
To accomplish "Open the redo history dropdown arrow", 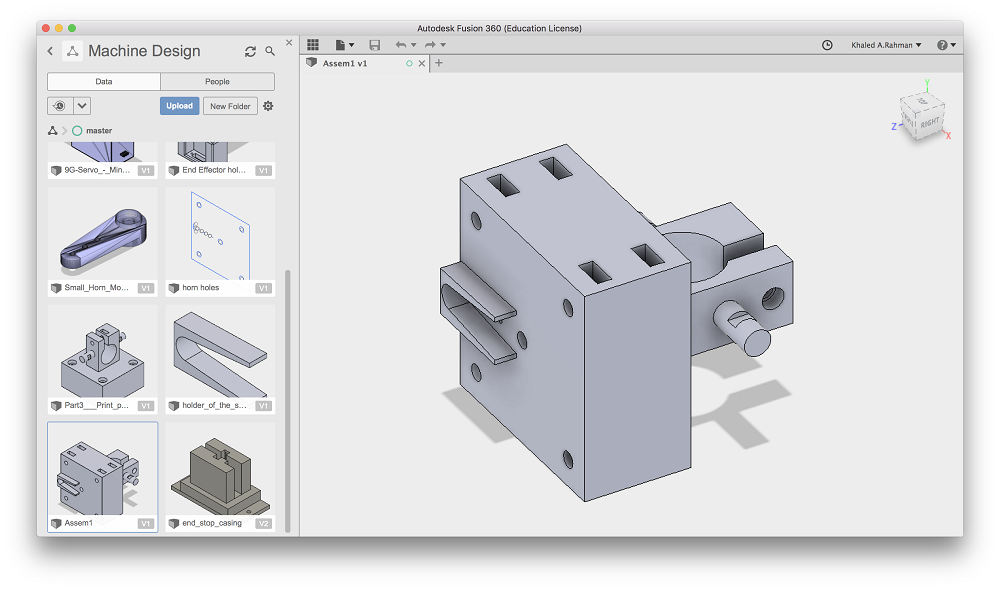I will click(x=443, y=45).
